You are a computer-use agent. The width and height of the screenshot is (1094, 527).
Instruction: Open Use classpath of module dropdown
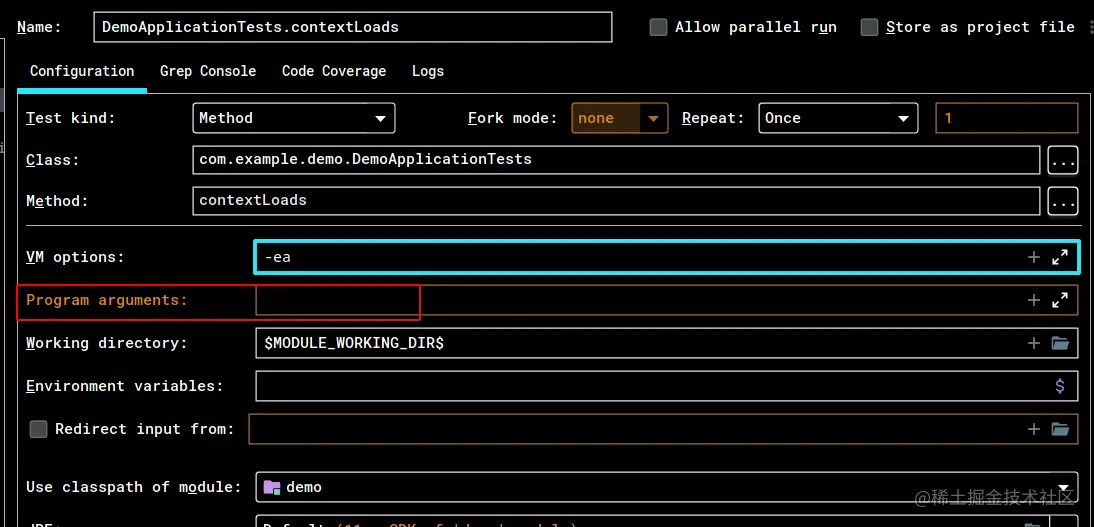667,487
